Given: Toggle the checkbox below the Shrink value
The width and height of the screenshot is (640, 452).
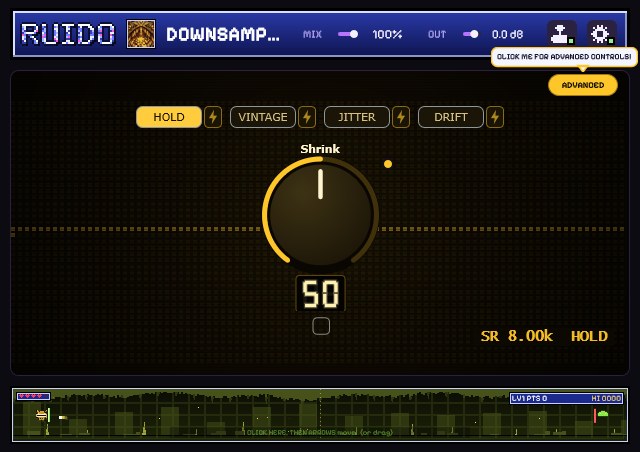Looking at the screenshot, I should [x=321, y=326].
